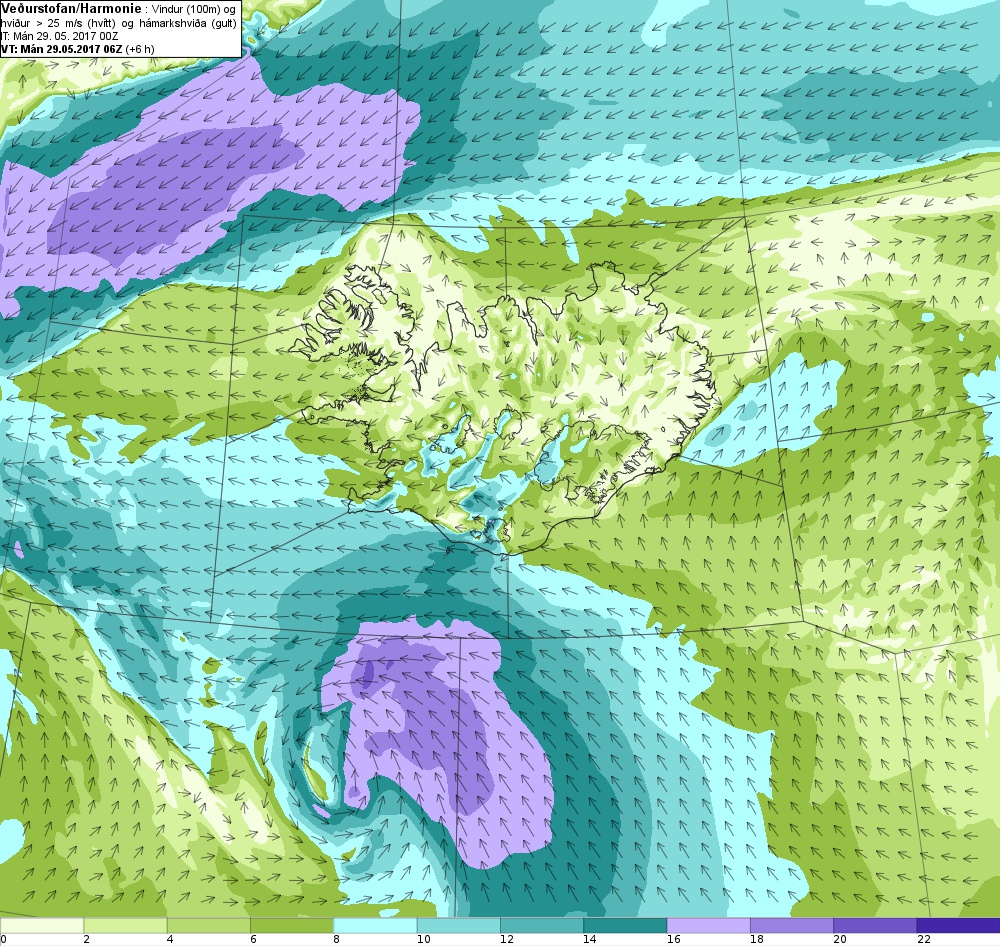
Task: Click the legend value "22"
Action: click(924, 939)
